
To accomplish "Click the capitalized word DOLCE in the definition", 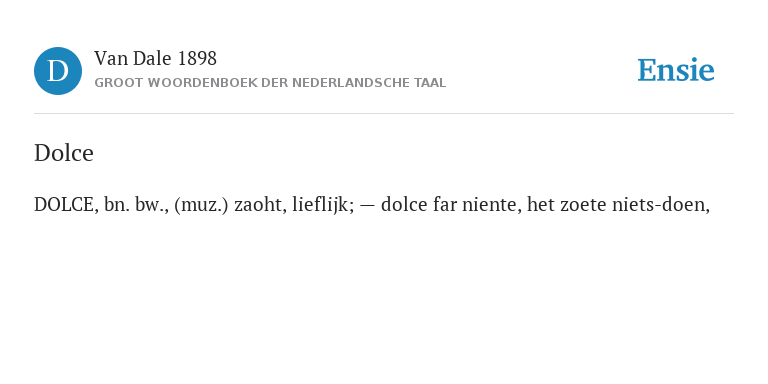I will click(x=66, y=205).
